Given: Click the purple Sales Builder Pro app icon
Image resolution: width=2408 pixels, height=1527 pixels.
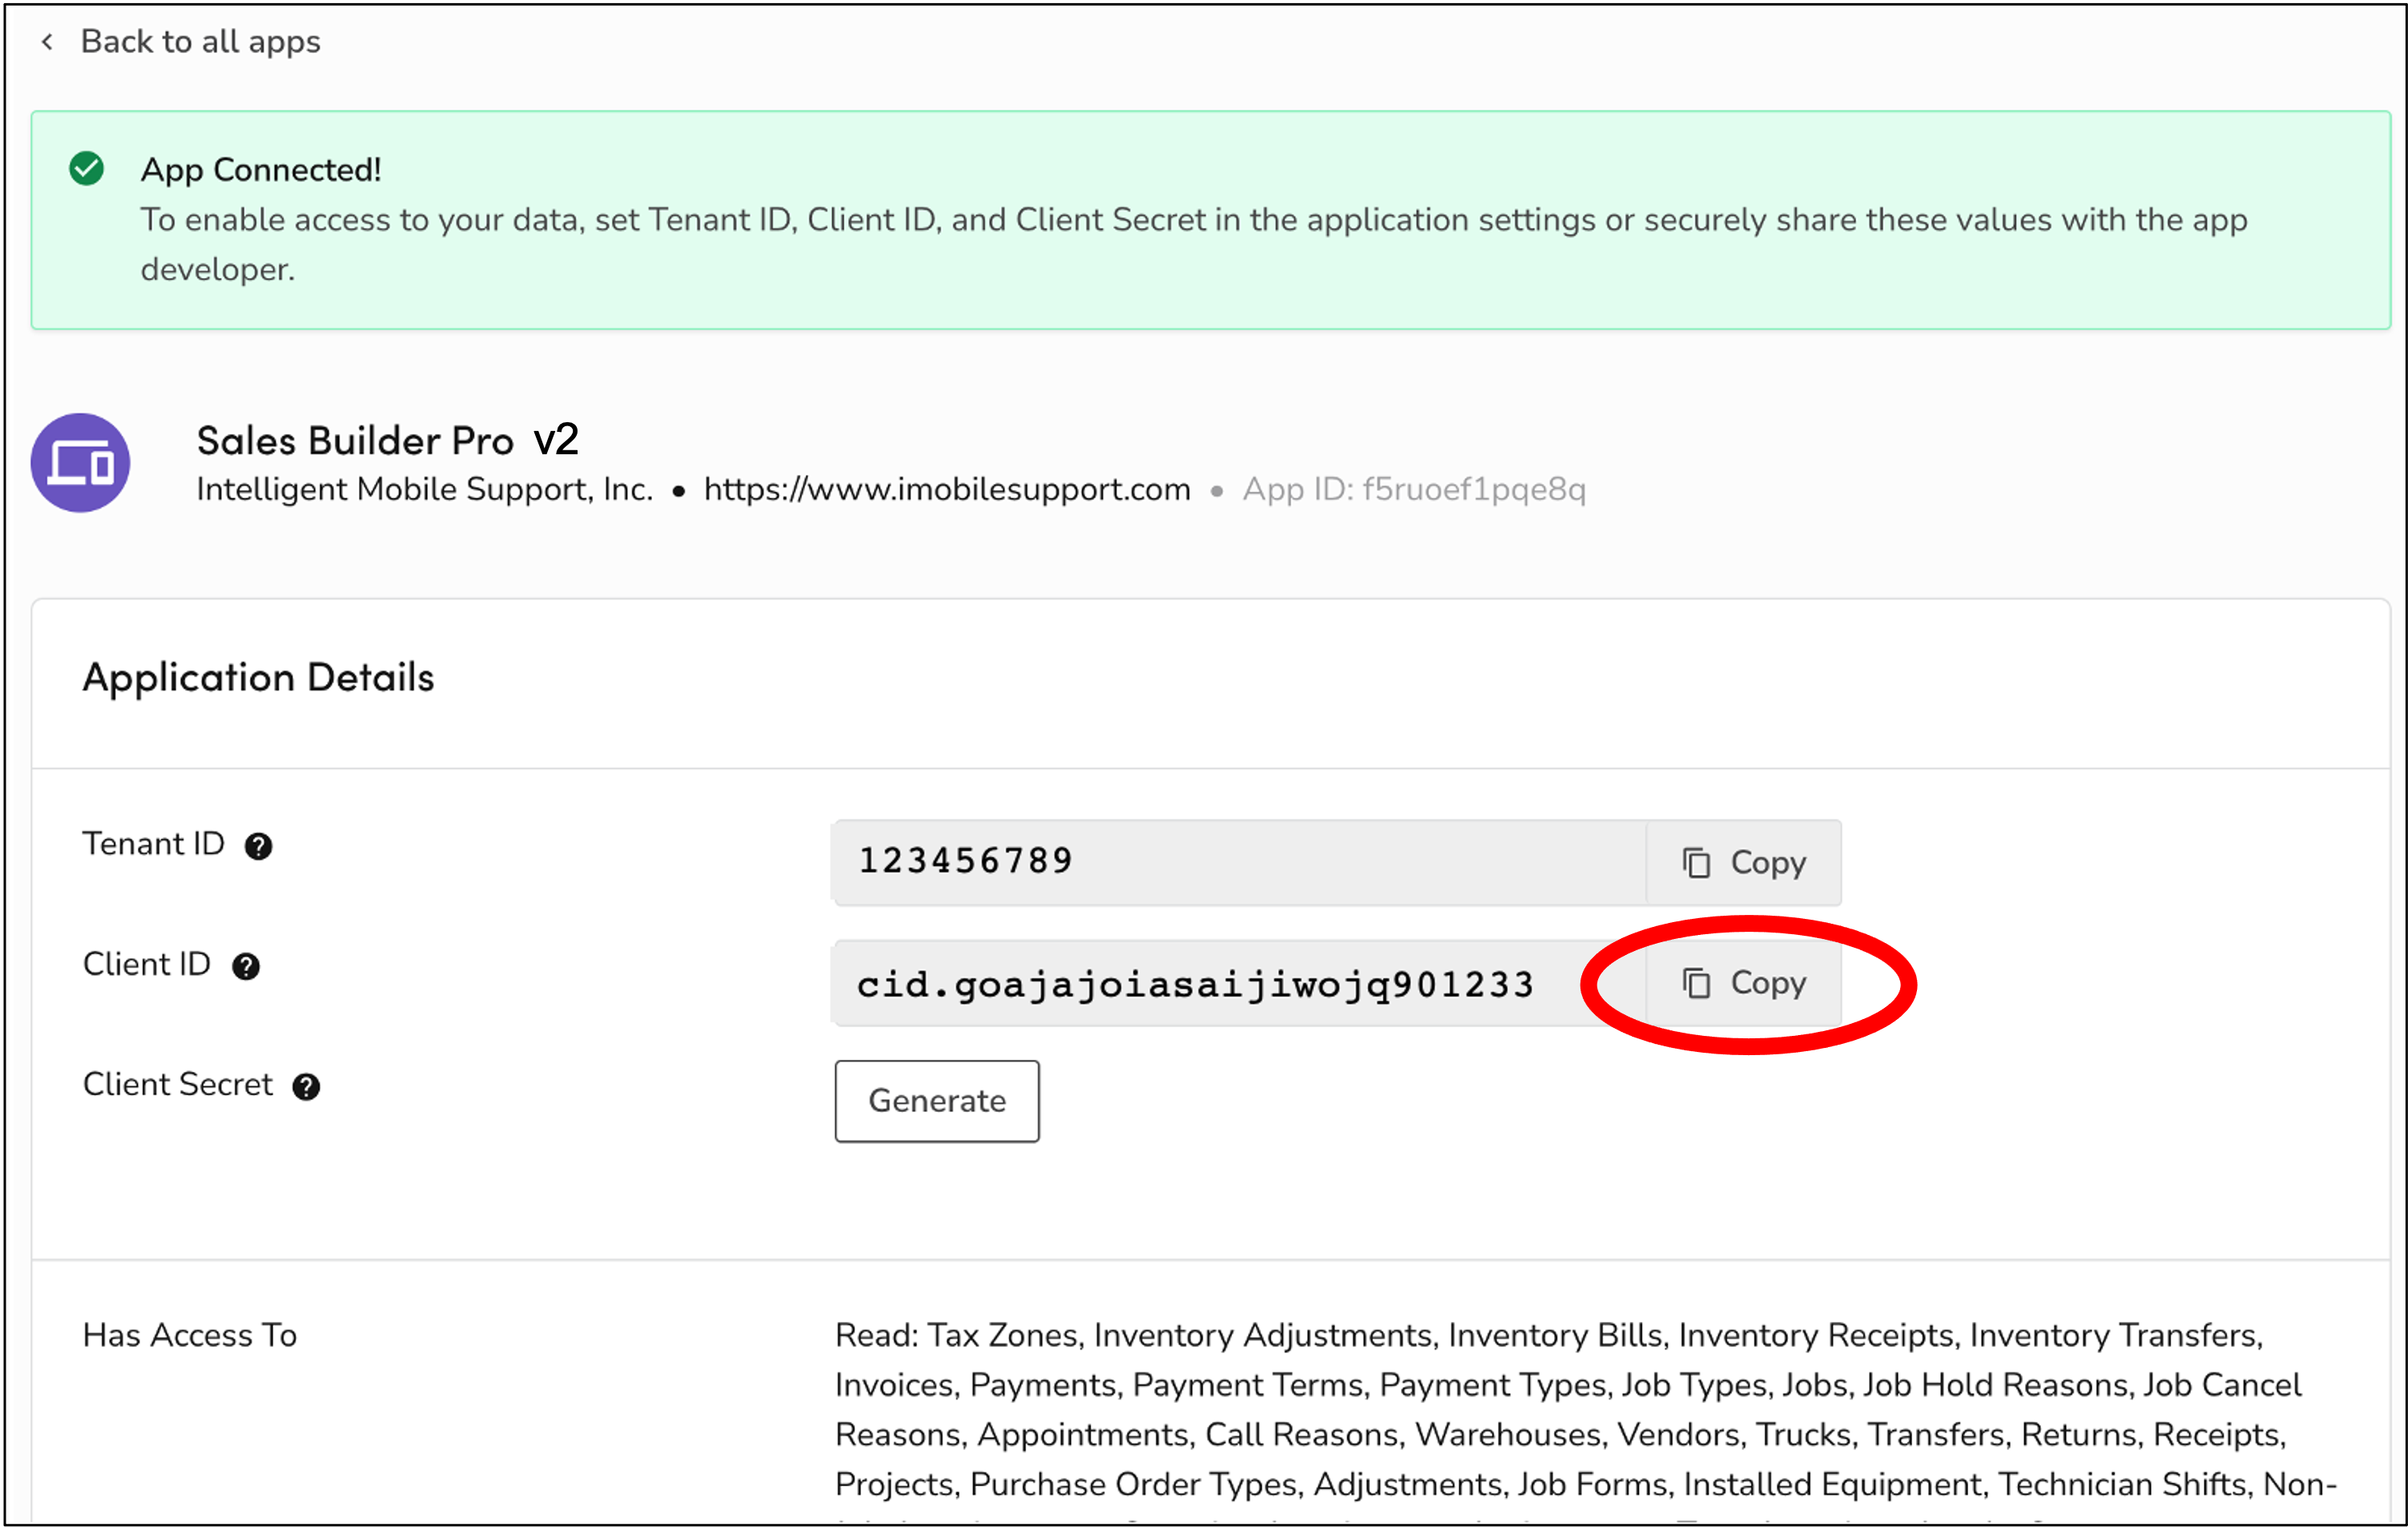Looking at the screenshot, I should point(80,463).
